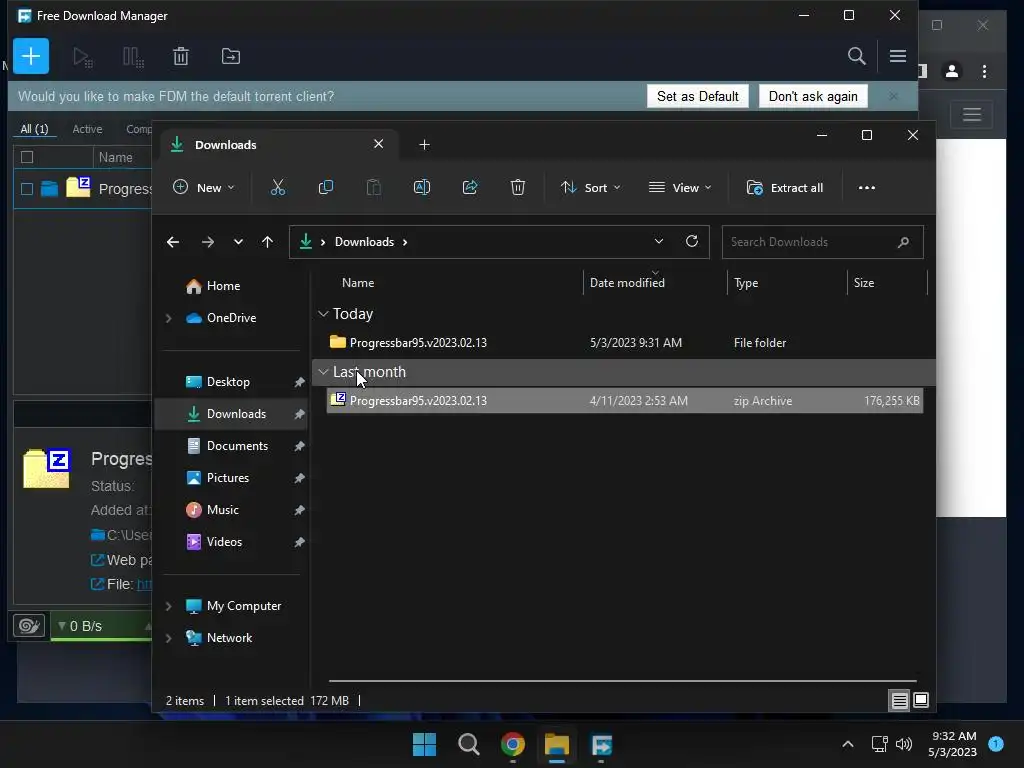The height and width of the screenshot is (768, 1024).
Task: Open volume speaker tray icon
Action: coord(904,744)
